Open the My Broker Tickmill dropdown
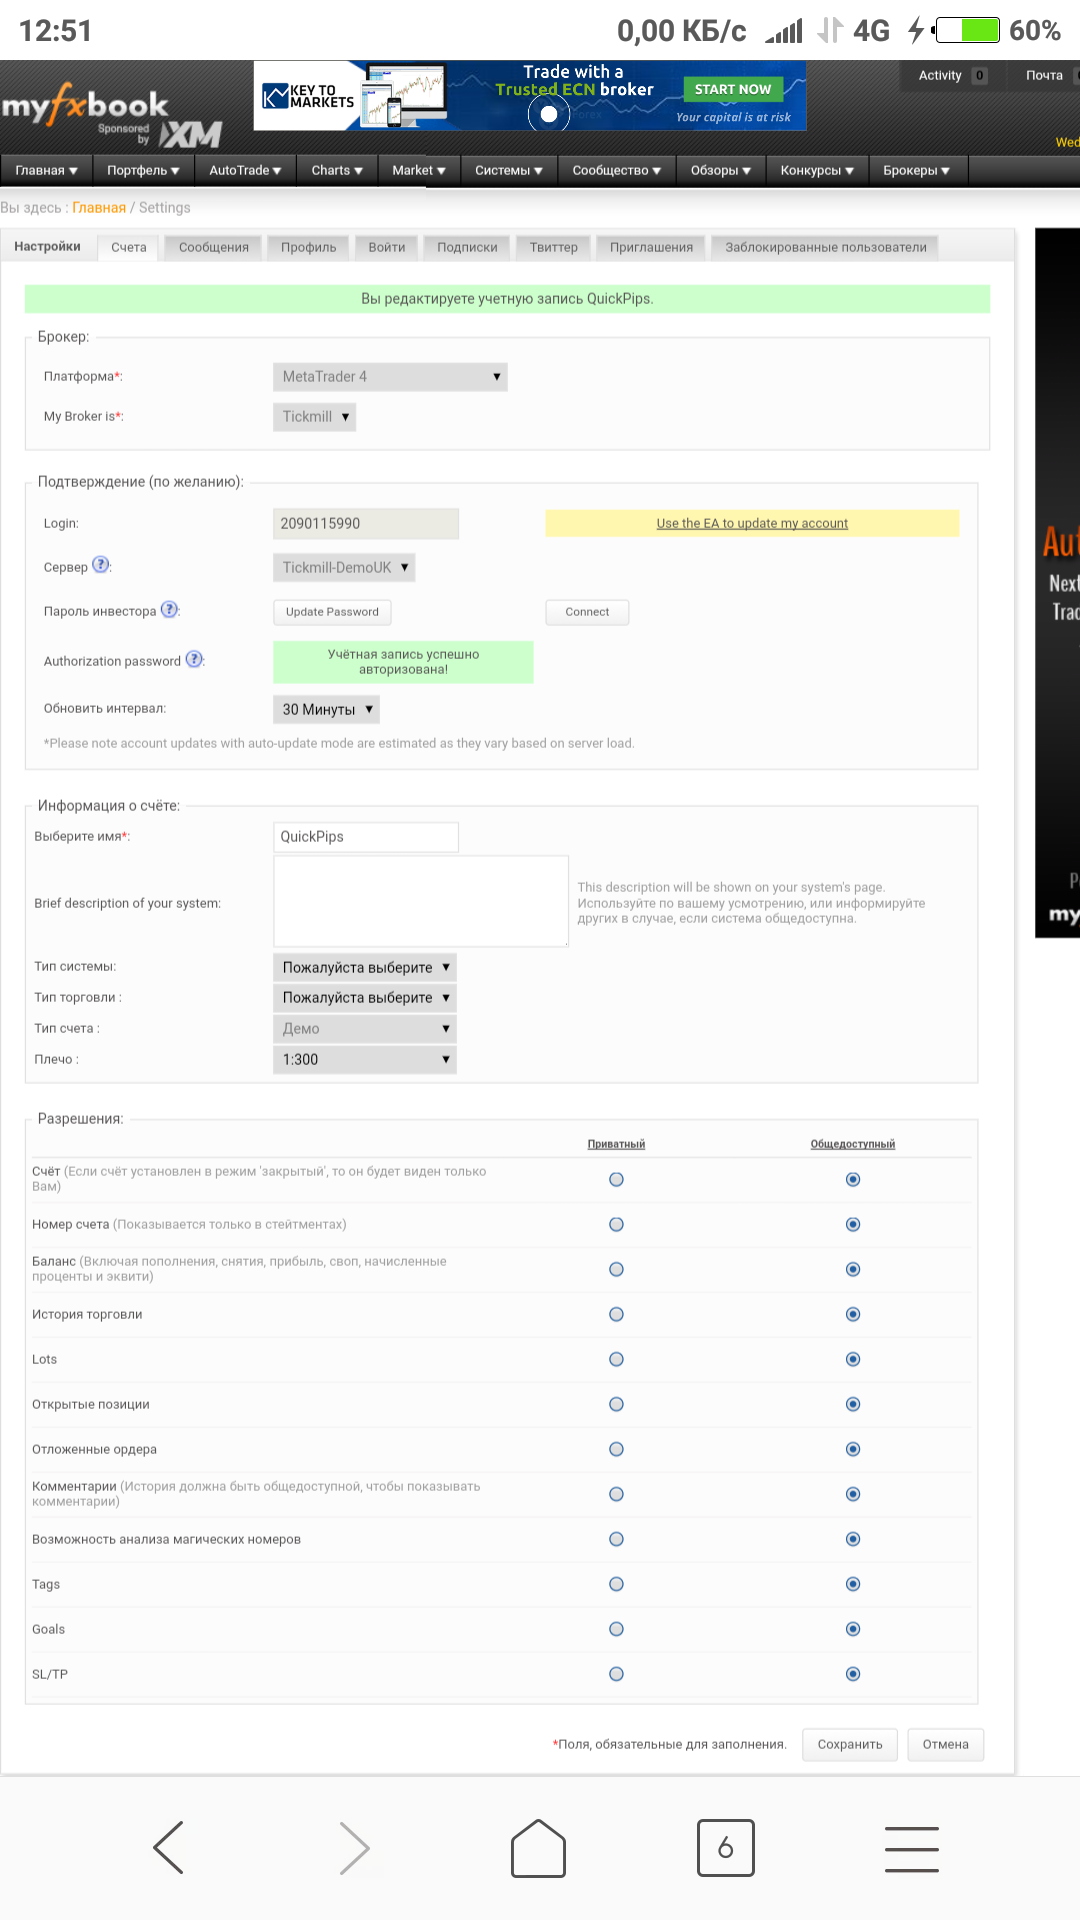This screenshot has height=1920, width=1080. [314, 417]
